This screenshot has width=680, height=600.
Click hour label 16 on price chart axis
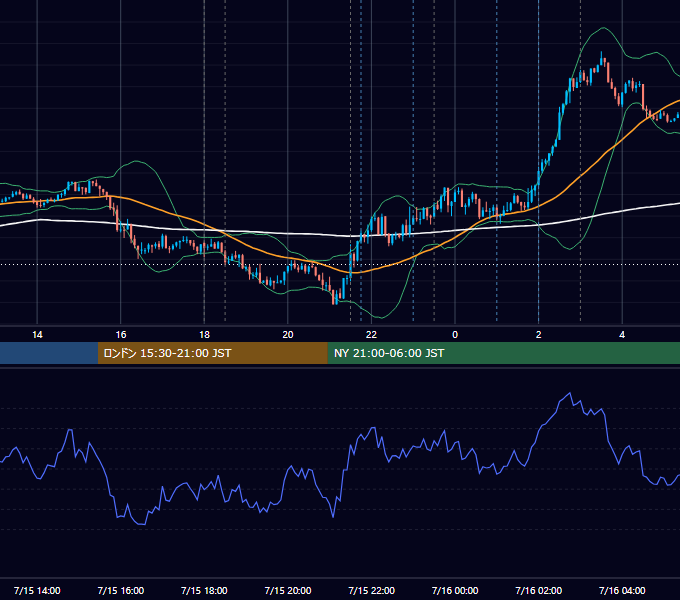click(x=121, y=335)
